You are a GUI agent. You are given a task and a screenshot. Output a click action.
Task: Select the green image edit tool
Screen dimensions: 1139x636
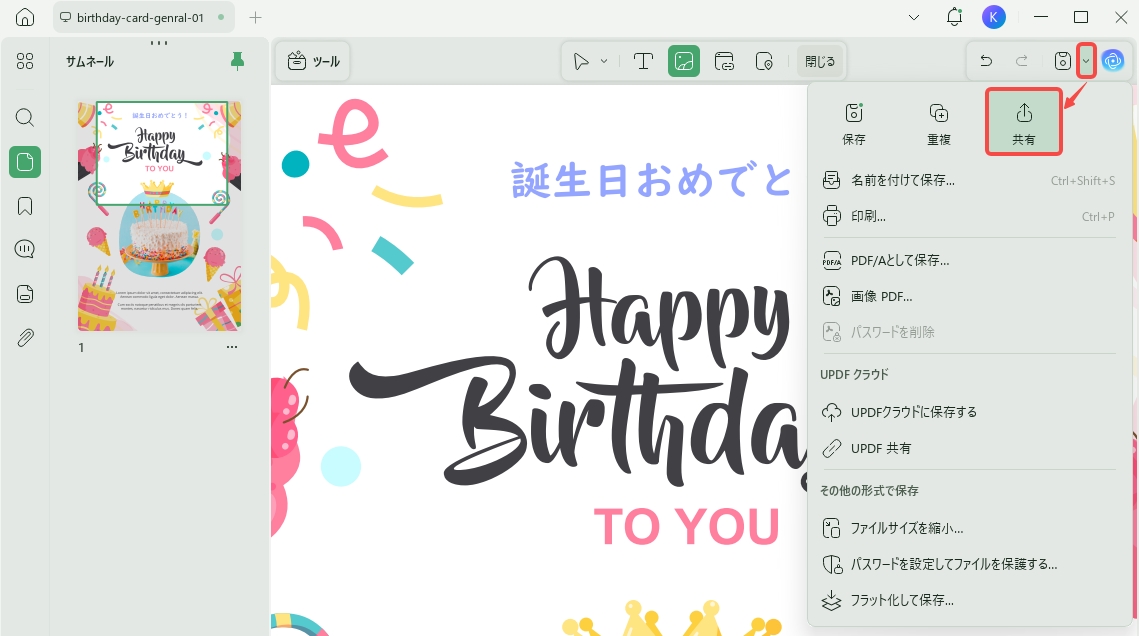click(x=684, y=62)
